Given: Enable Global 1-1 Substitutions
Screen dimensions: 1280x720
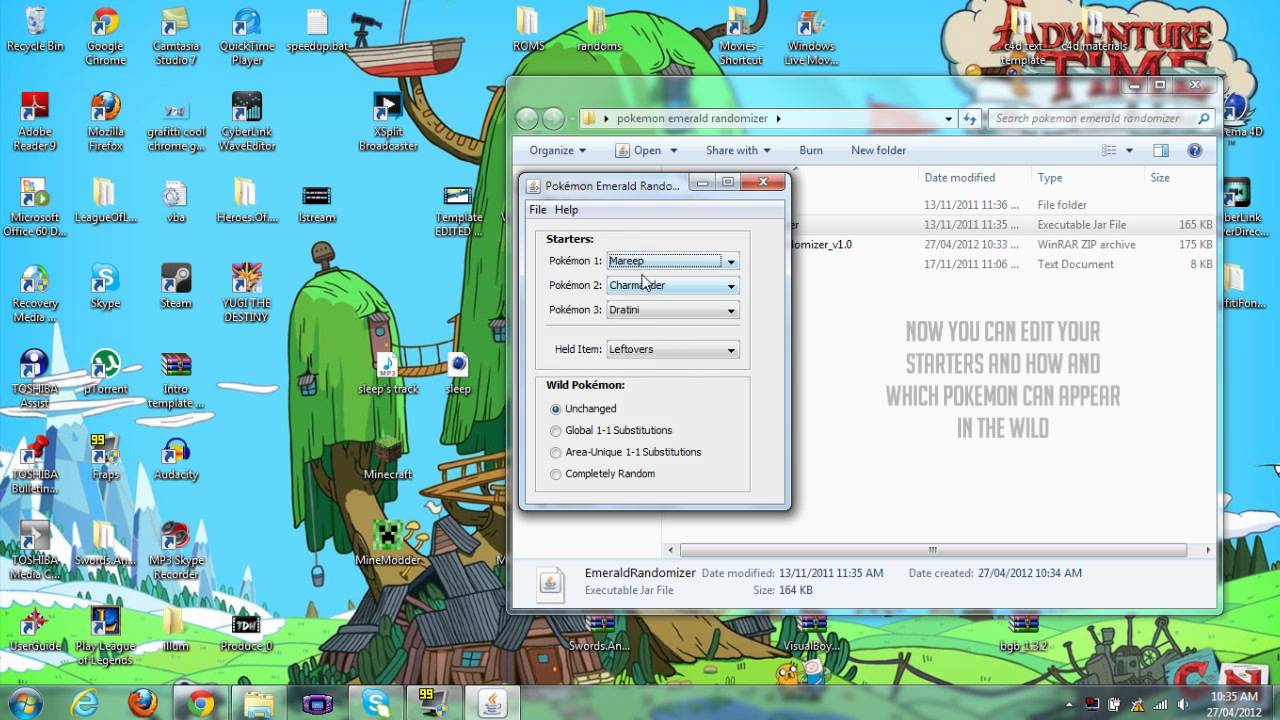Looking at the screenshot, I should 556,430.
